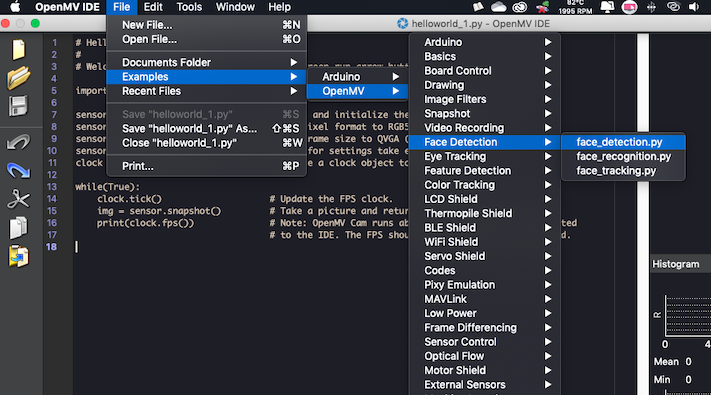Click the vertical scrollbar beside the editor
This screenshot has height=395, width=711.
[643, 213]
